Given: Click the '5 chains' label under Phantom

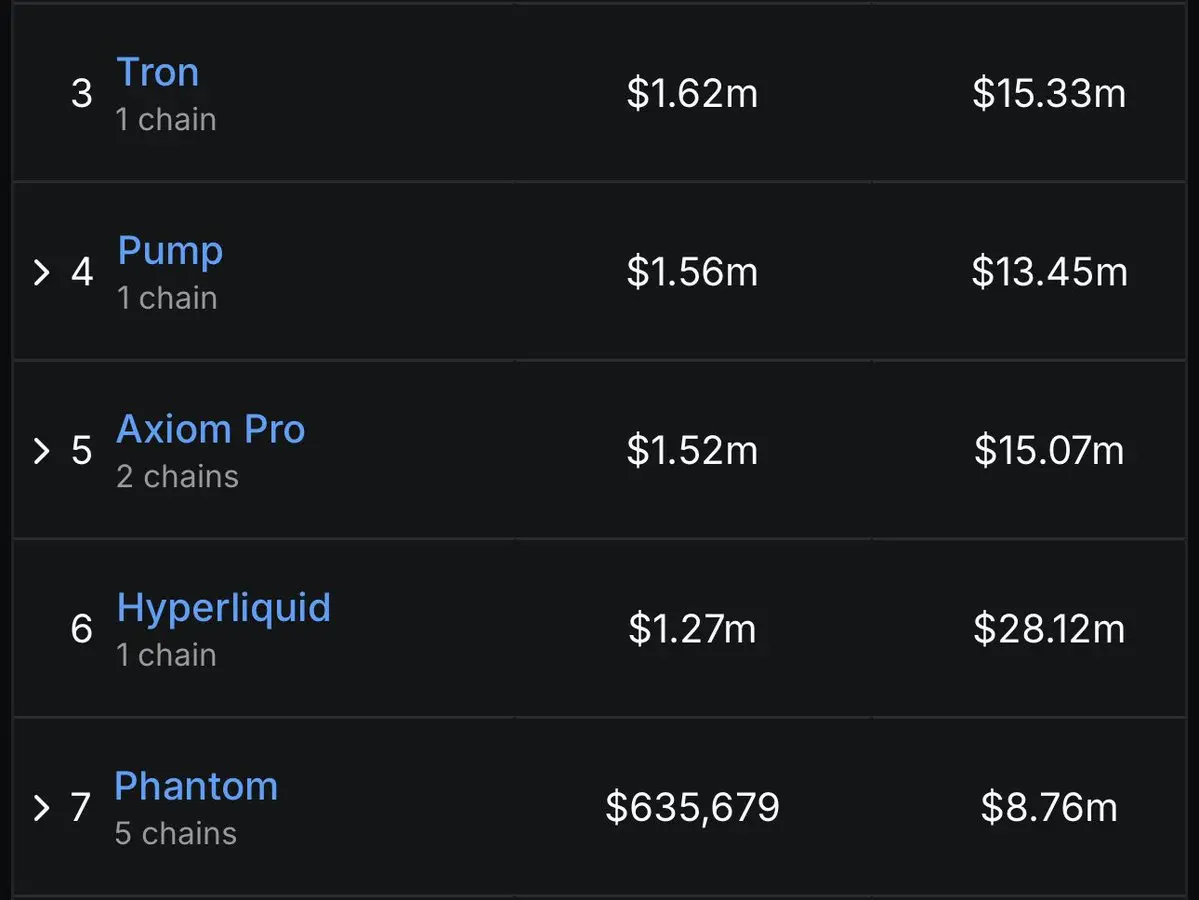Looking at the screenshot, I should coord(175,833).
